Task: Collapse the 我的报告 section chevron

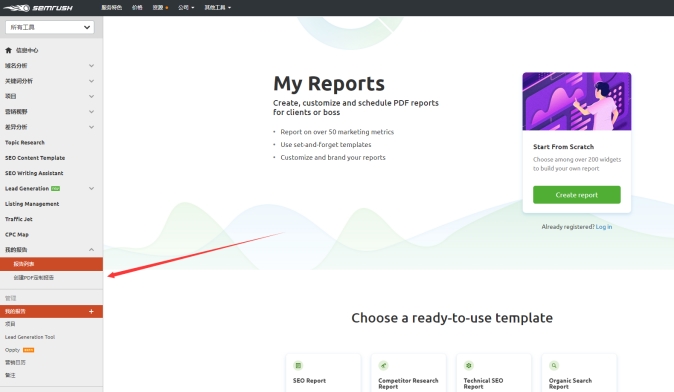Action: [92, 250]
